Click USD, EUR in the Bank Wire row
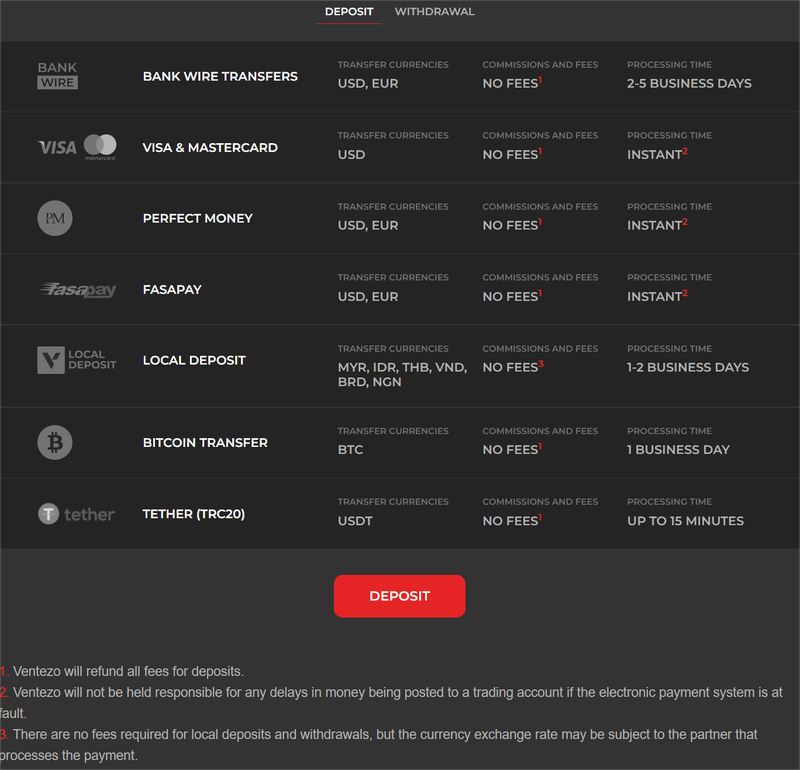 368,83
